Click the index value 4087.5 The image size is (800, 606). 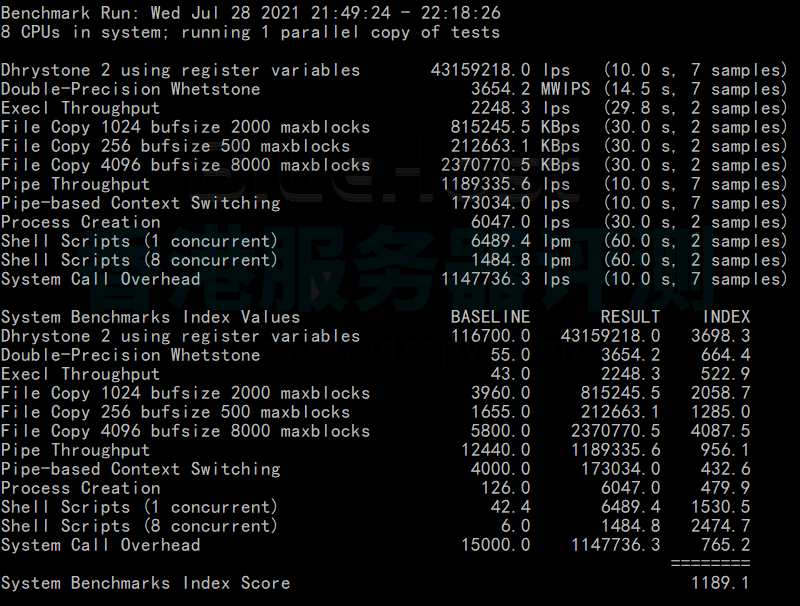720,431
